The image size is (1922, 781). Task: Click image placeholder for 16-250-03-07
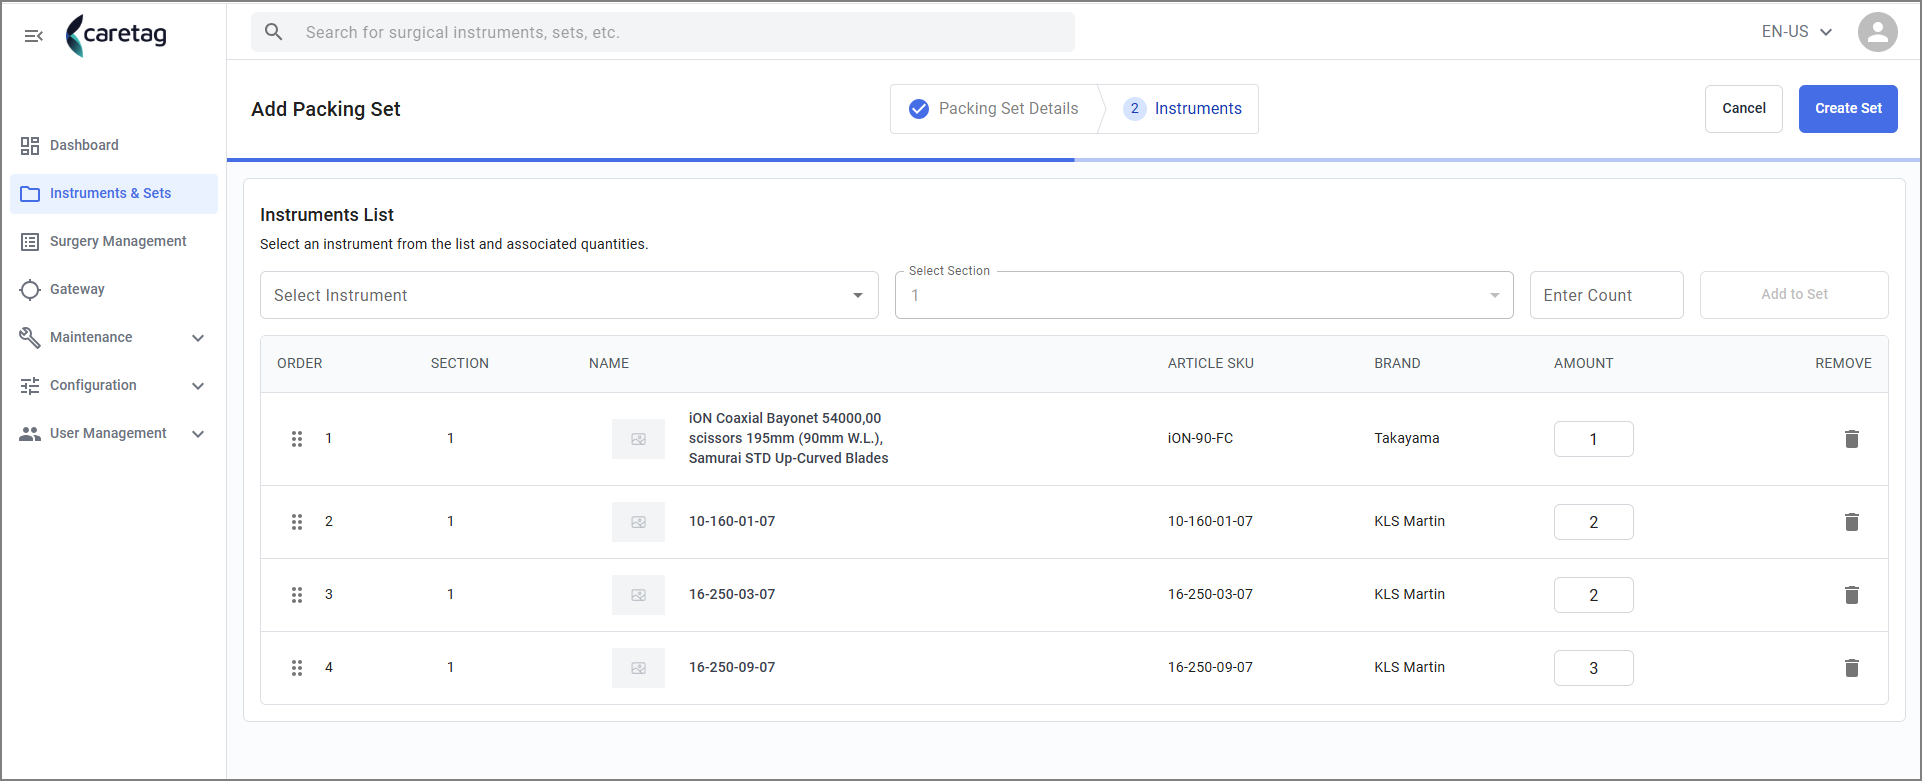(x=638, y=595)
